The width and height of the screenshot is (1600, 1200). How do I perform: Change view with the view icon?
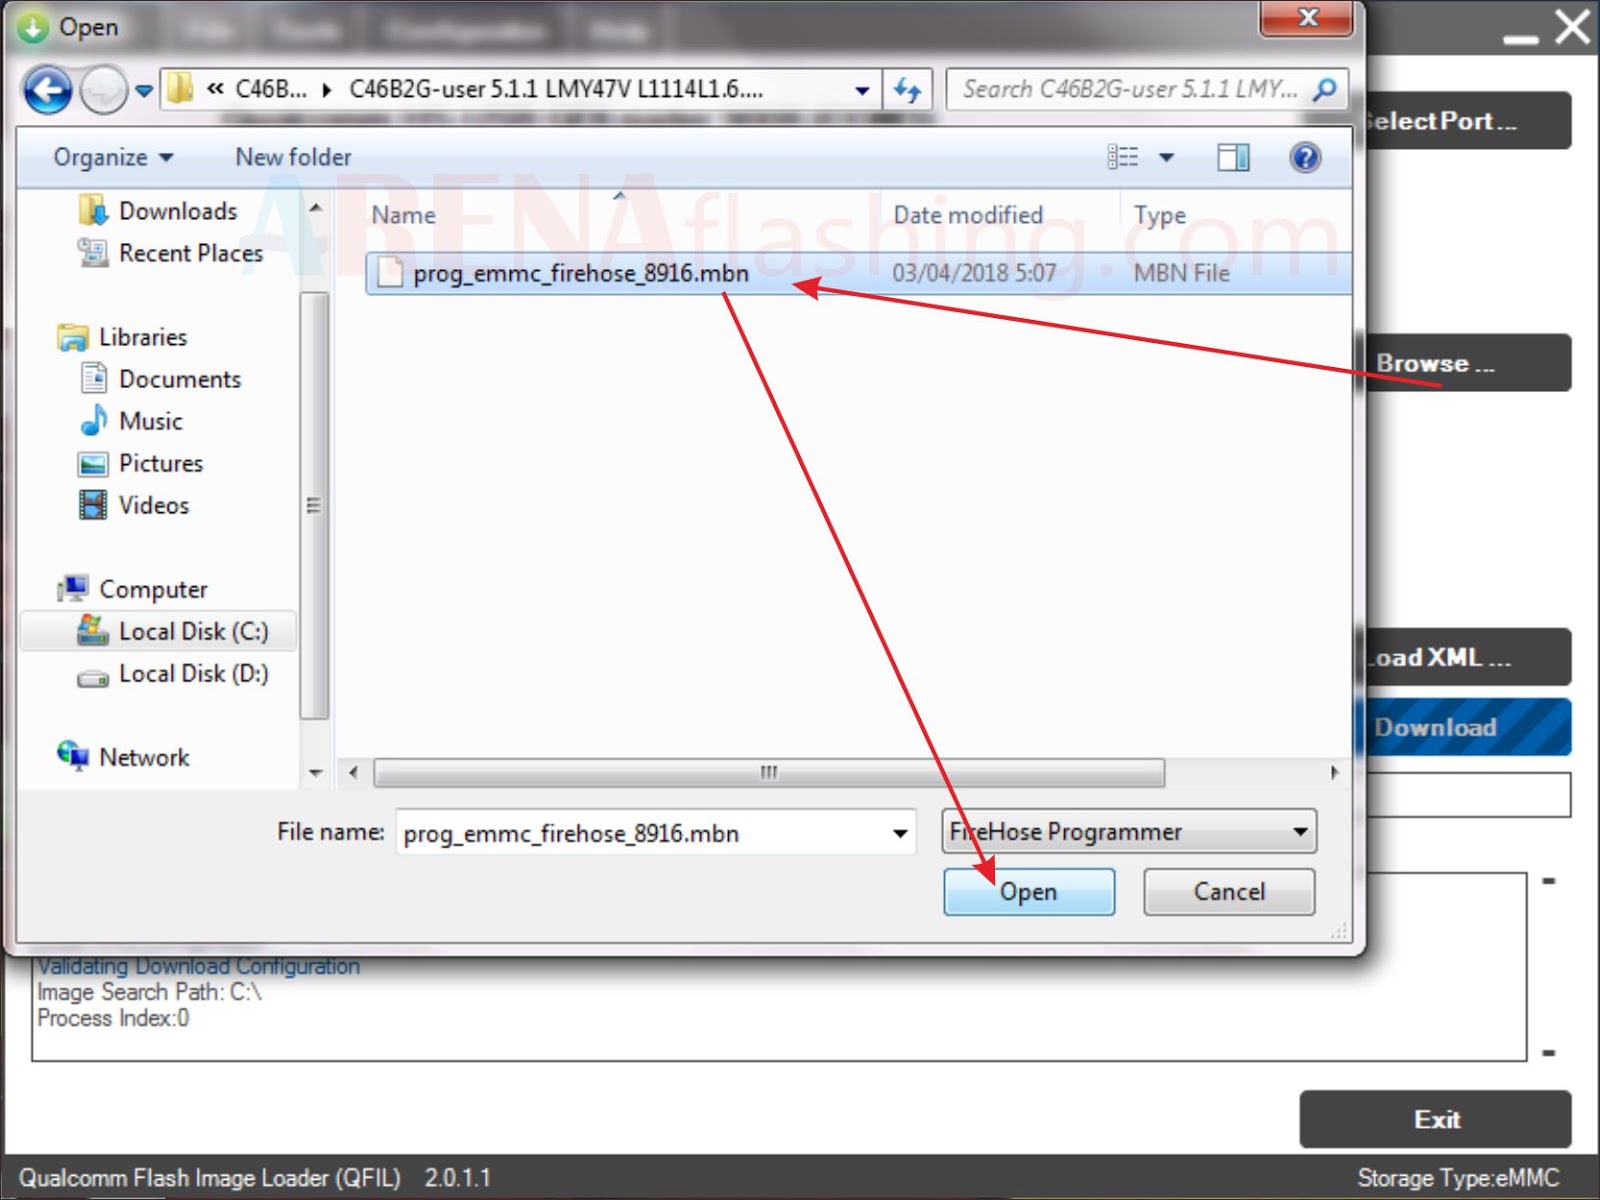click(1123, 157)
